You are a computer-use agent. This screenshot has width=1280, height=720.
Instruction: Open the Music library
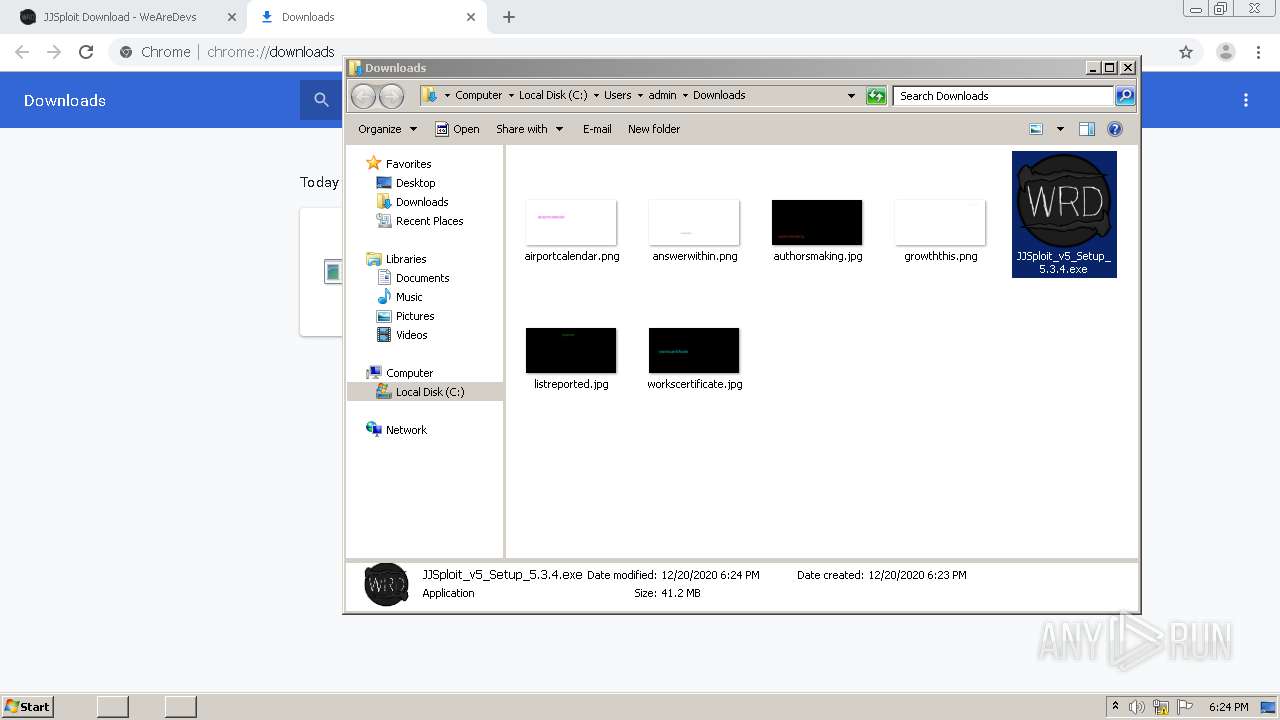pos(399,297)
